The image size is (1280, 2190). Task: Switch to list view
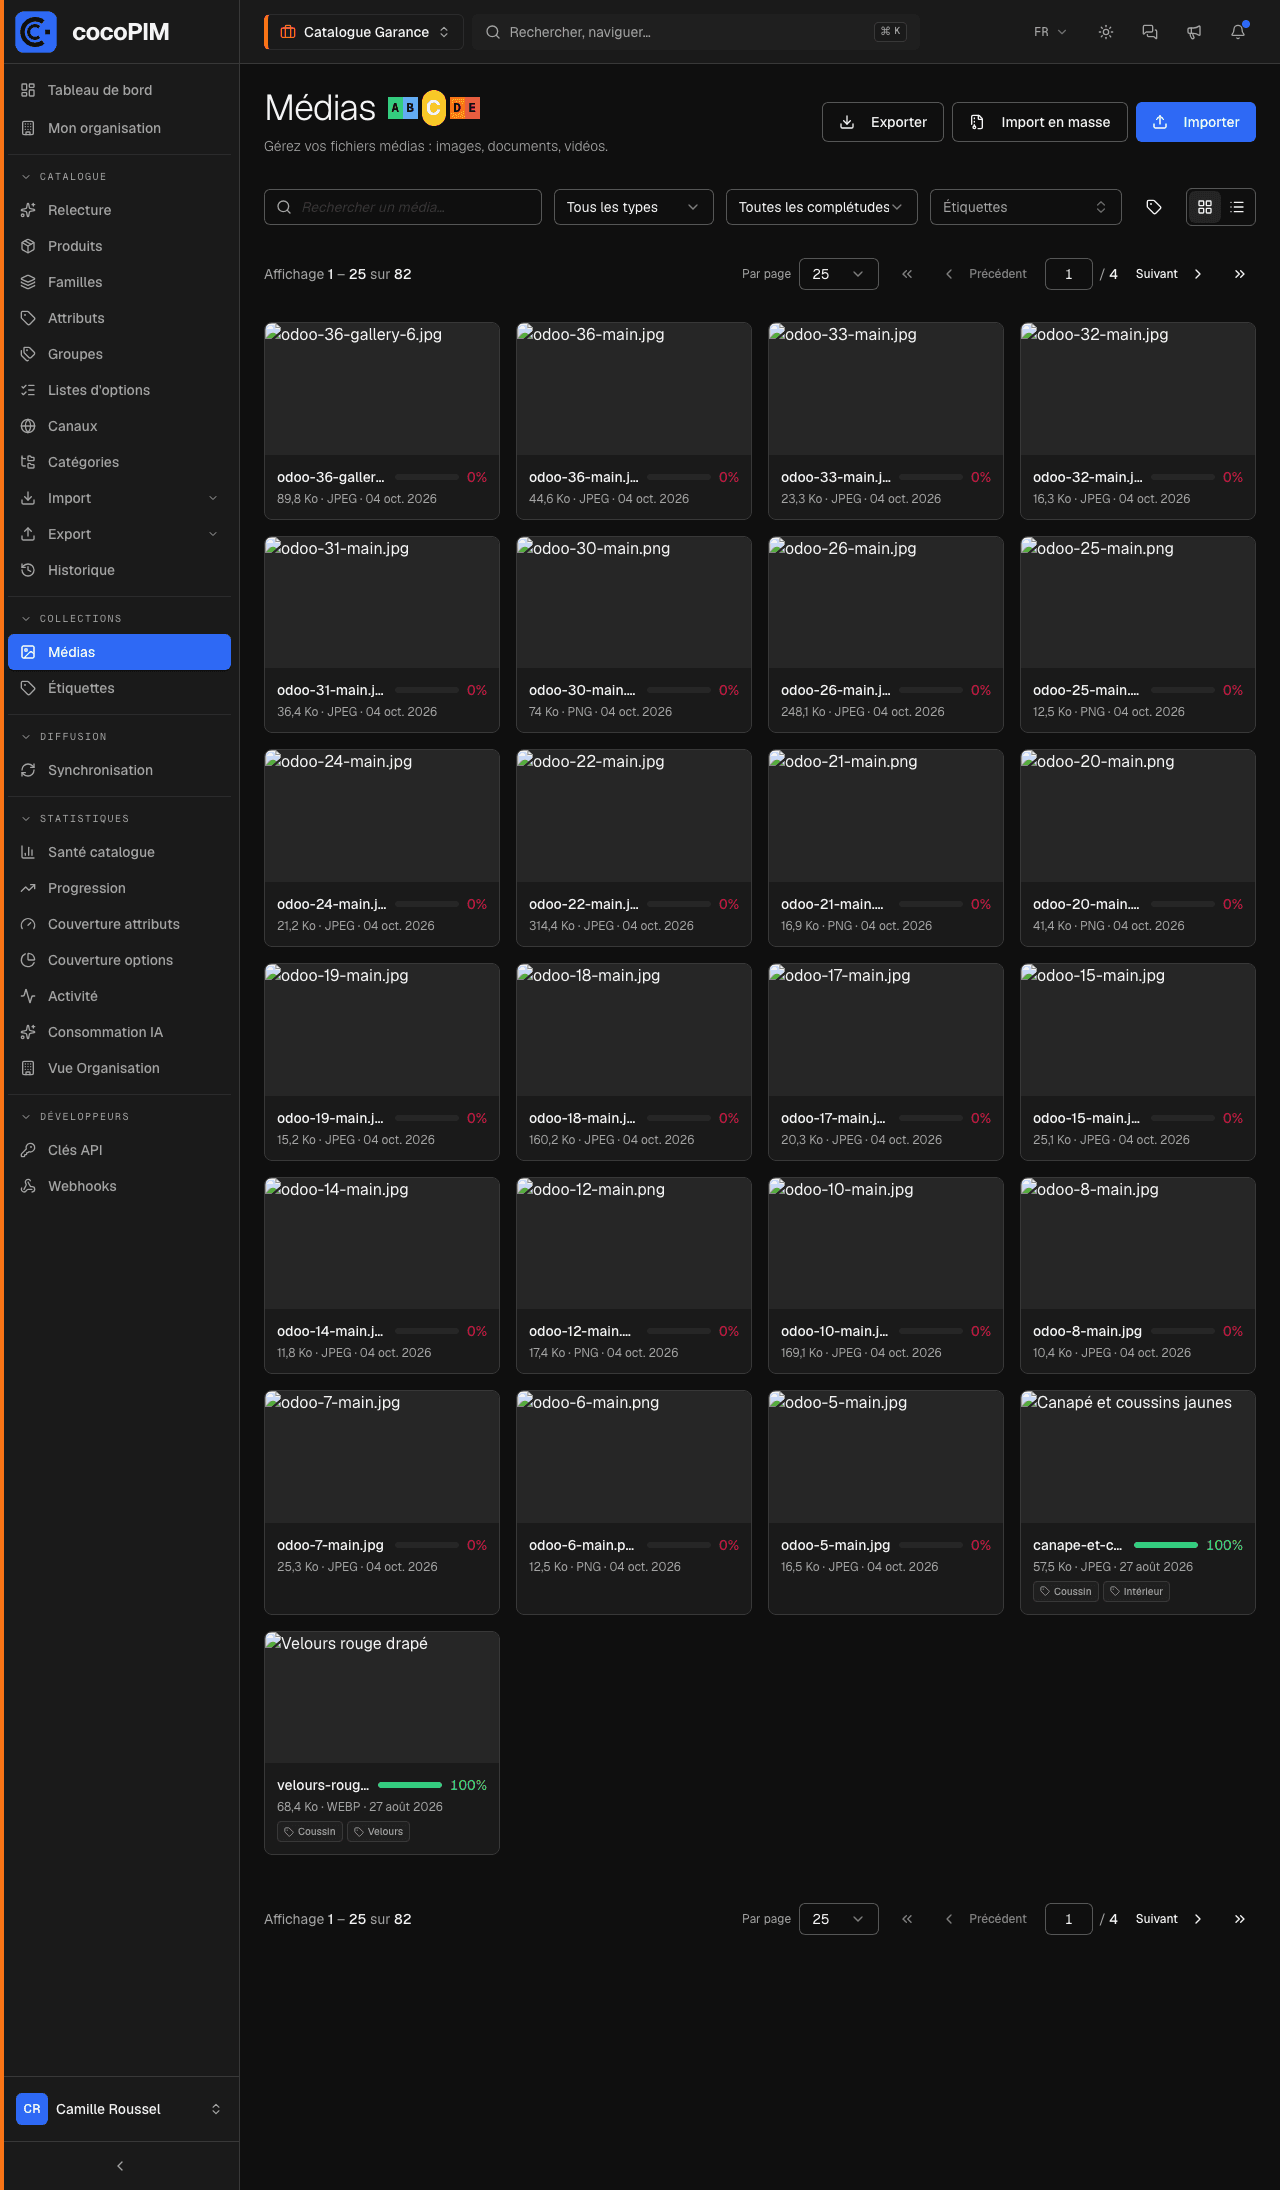click(x=1237, y=207)
